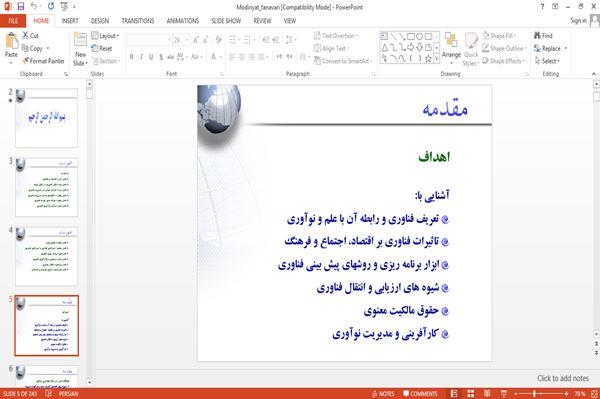
Task: Click the Save icon in quick access toolbar
Action: click(21, 6)
